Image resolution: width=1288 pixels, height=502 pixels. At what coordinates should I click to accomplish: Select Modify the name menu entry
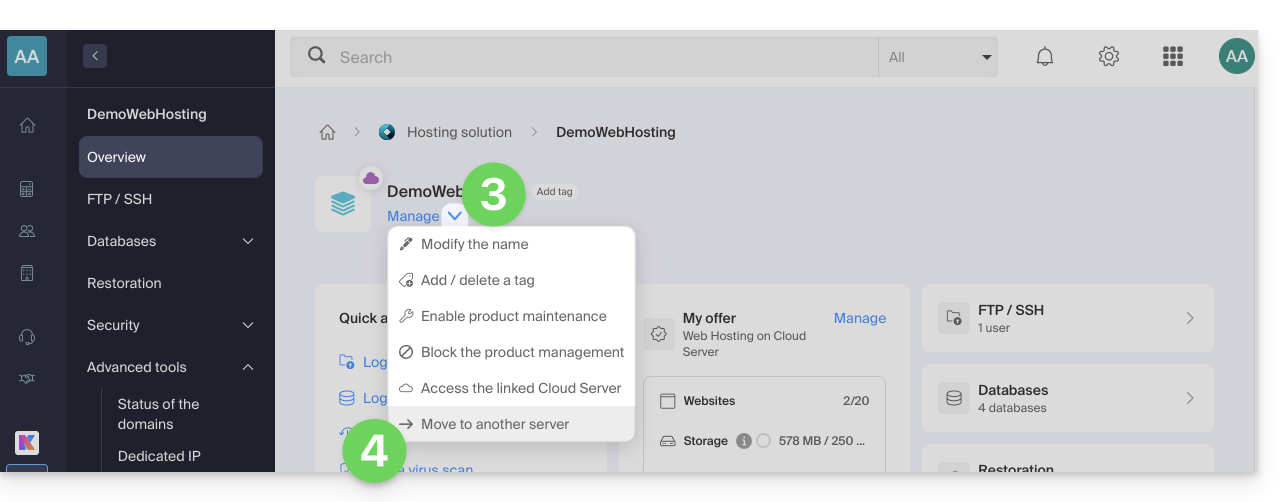(x=474, y=244)
